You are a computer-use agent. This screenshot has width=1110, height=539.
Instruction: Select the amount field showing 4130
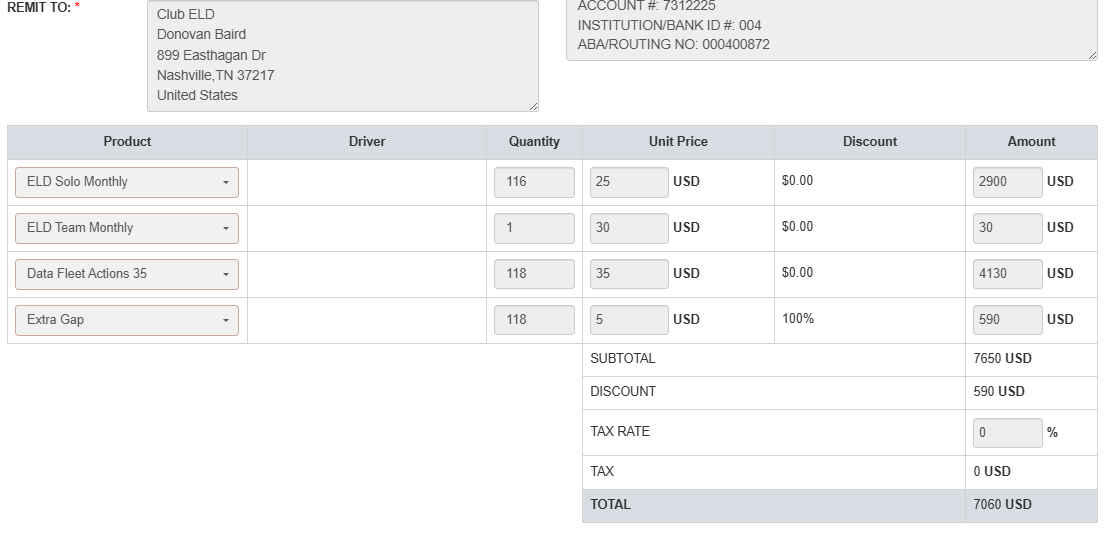(x=1007, y=274)
